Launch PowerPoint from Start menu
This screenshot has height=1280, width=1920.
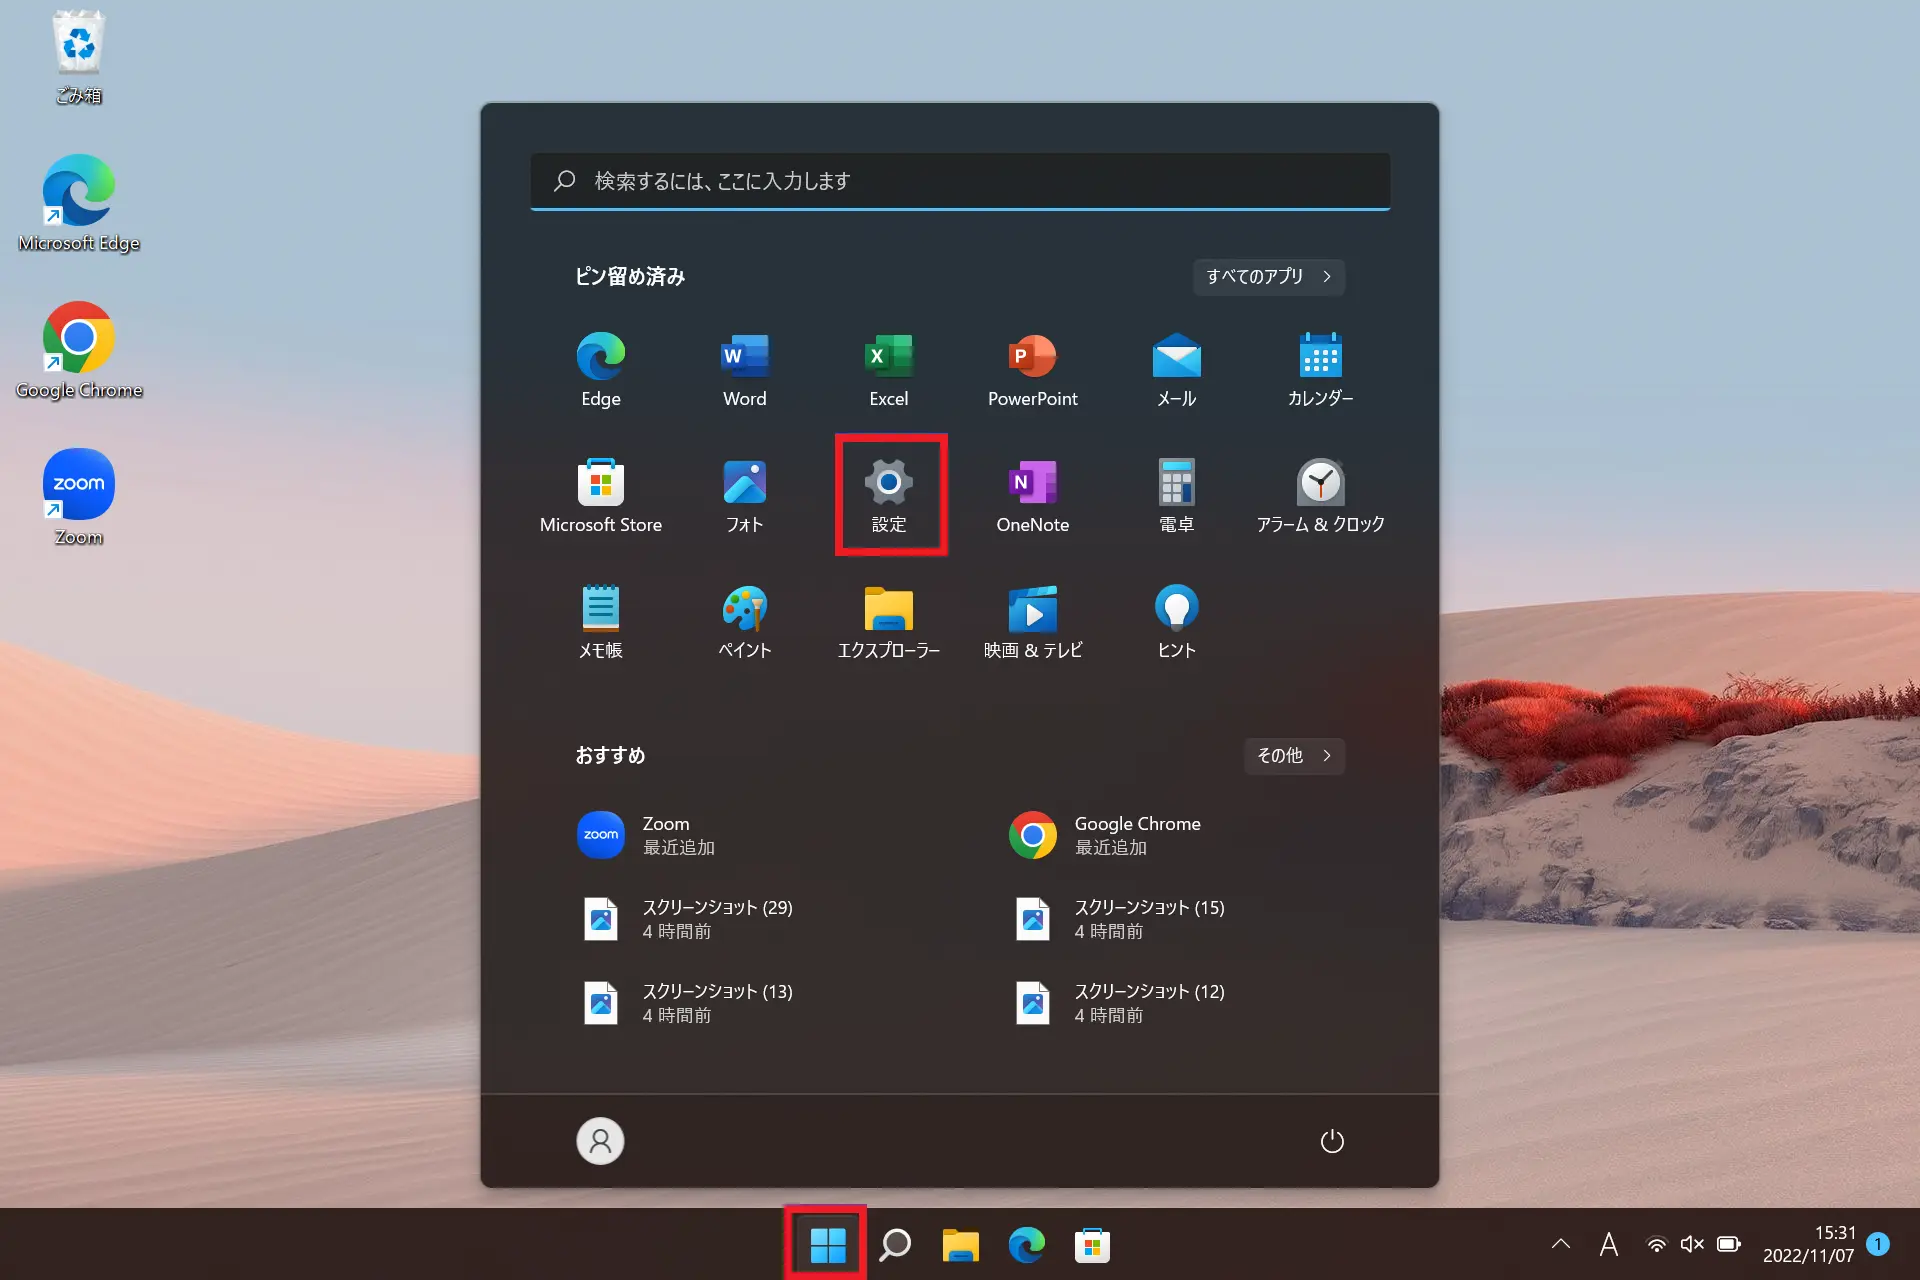point(1032,369)
